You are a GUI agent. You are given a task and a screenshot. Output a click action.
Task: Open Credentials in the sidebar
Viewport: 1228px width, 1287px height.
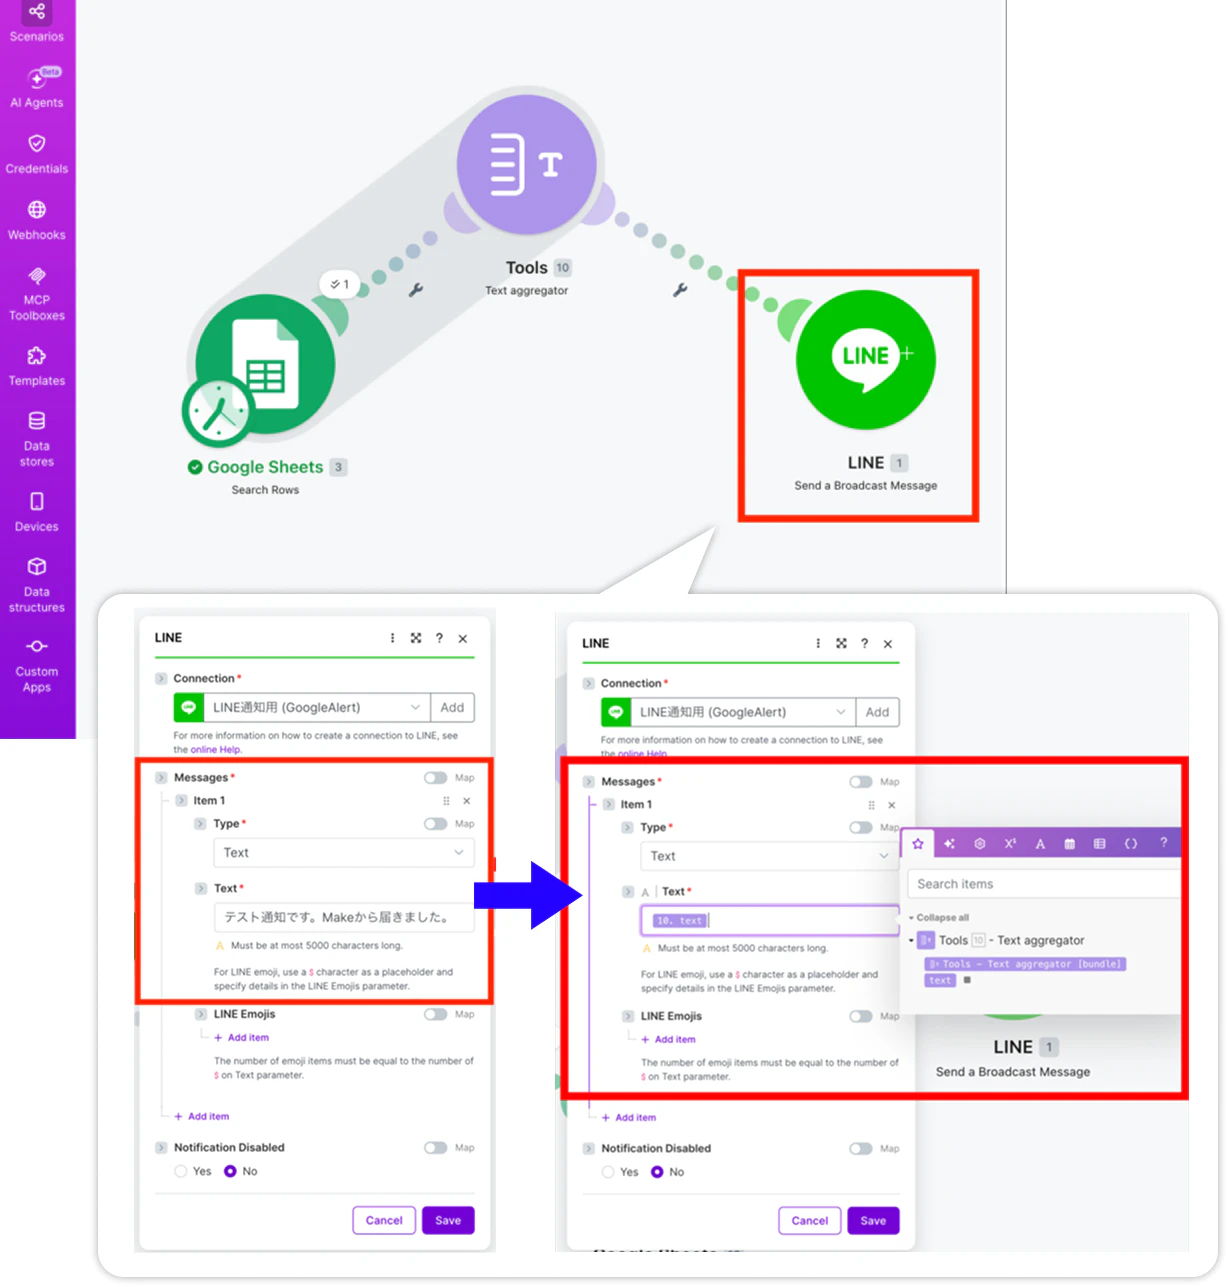37,154
